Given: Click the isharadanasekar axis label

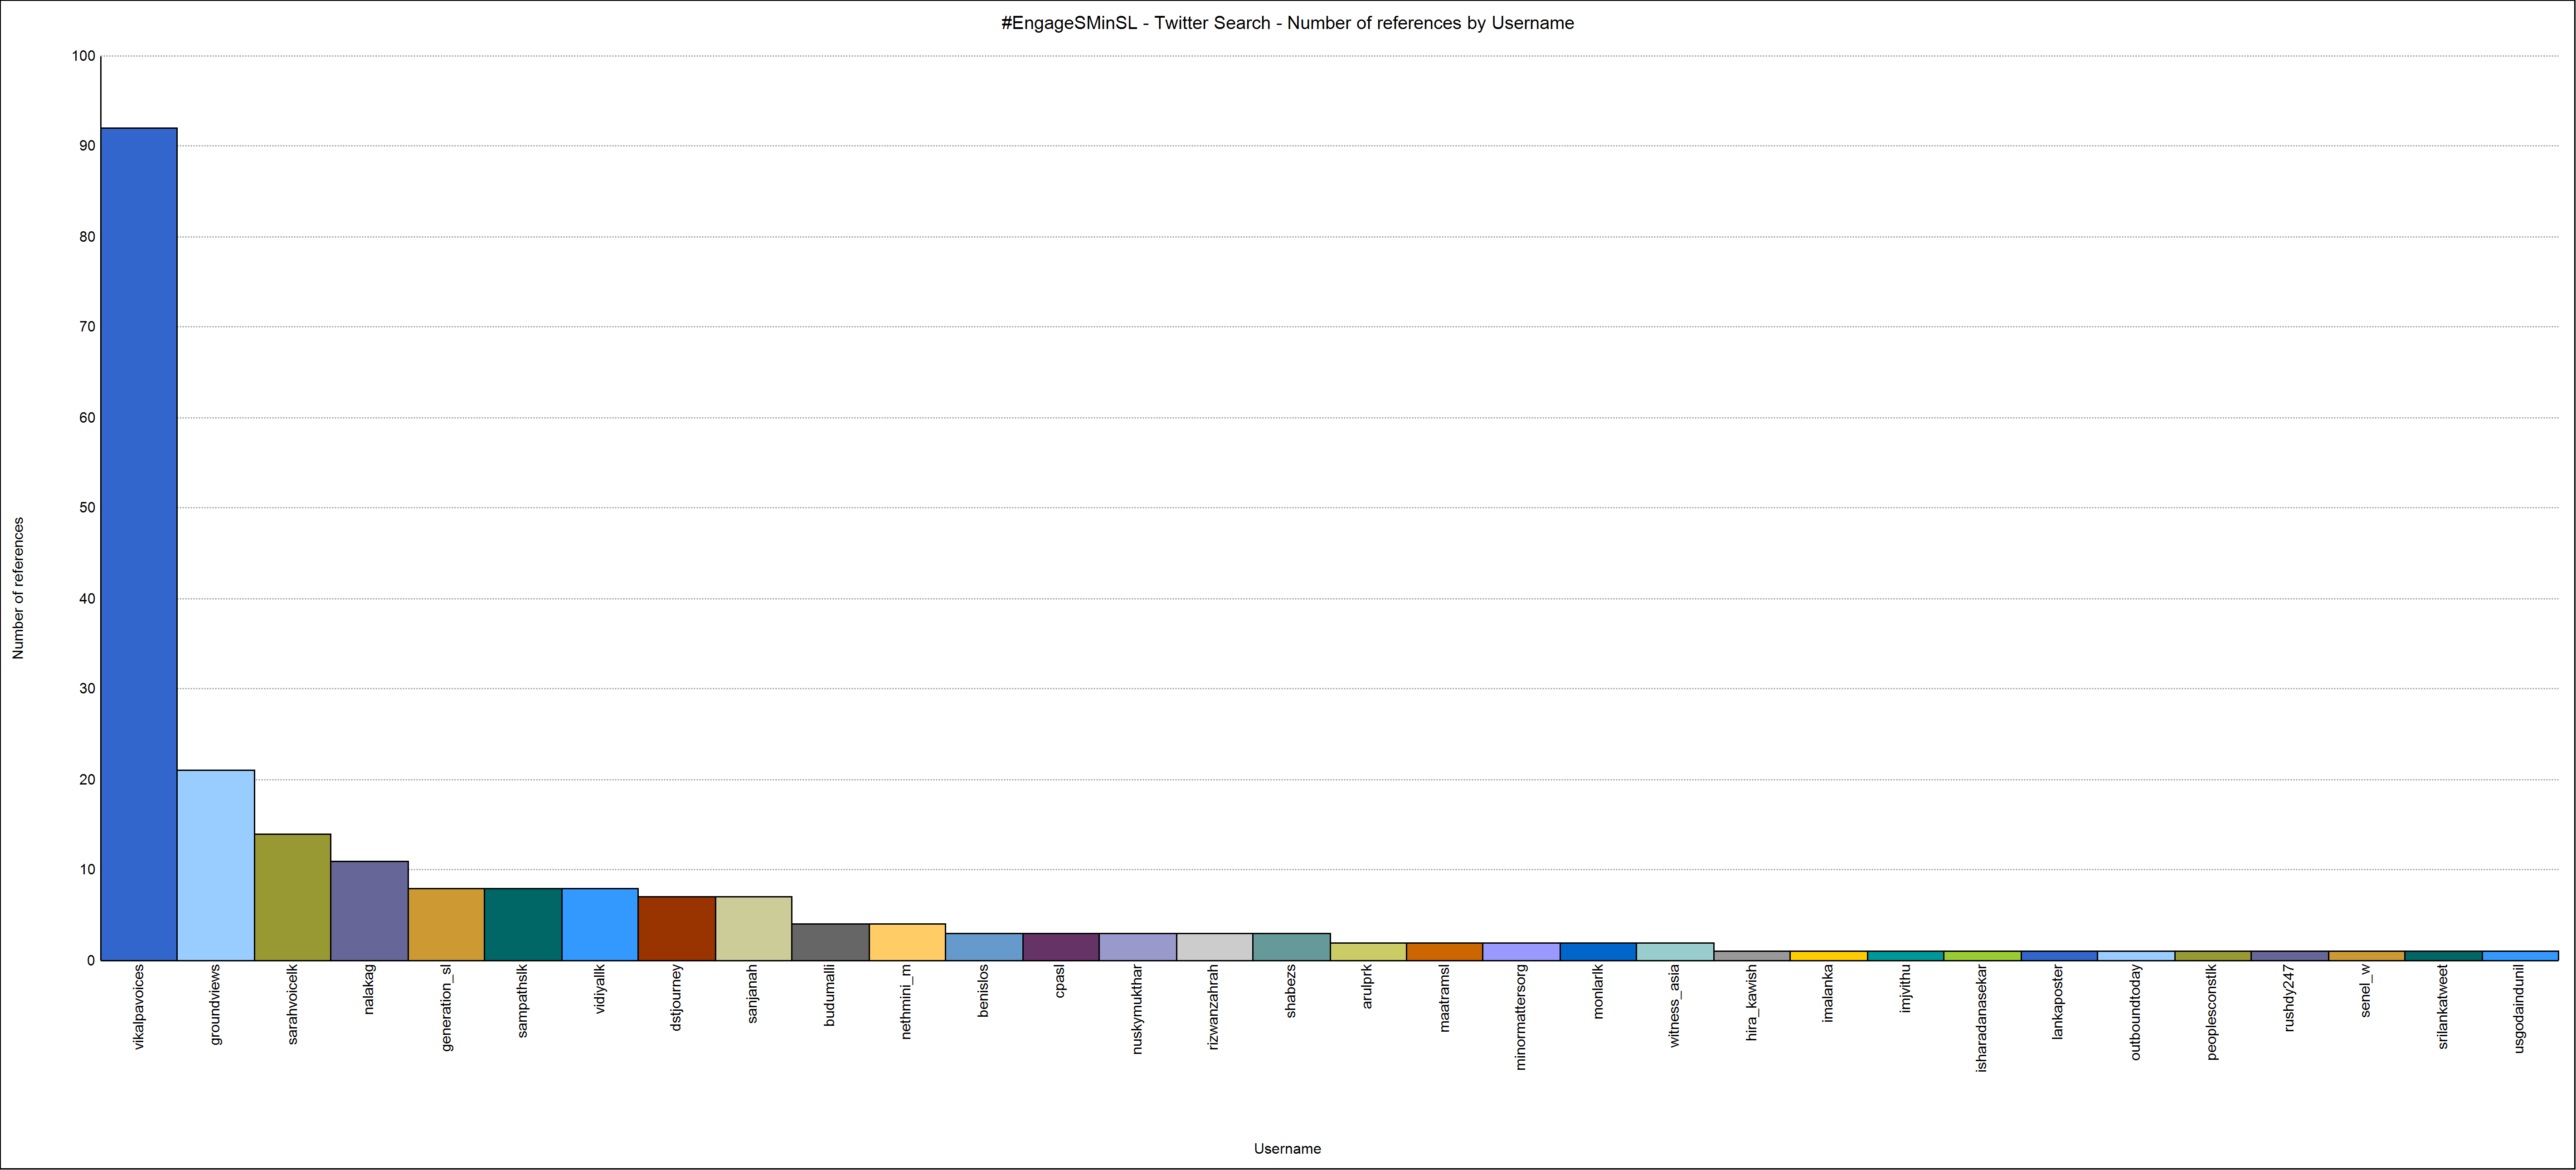Looking at the screenshot, I should coord(1983,1018).
